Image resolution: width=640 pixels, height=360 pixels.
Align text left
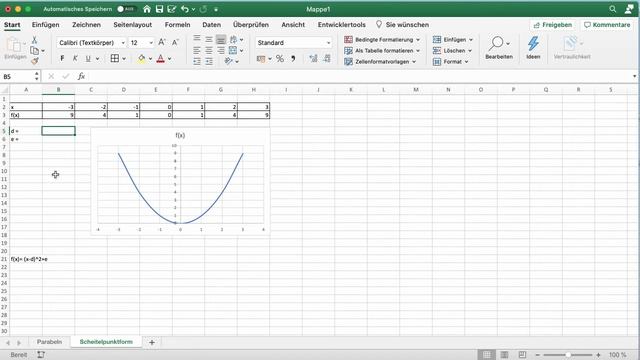tap(197, 51)
